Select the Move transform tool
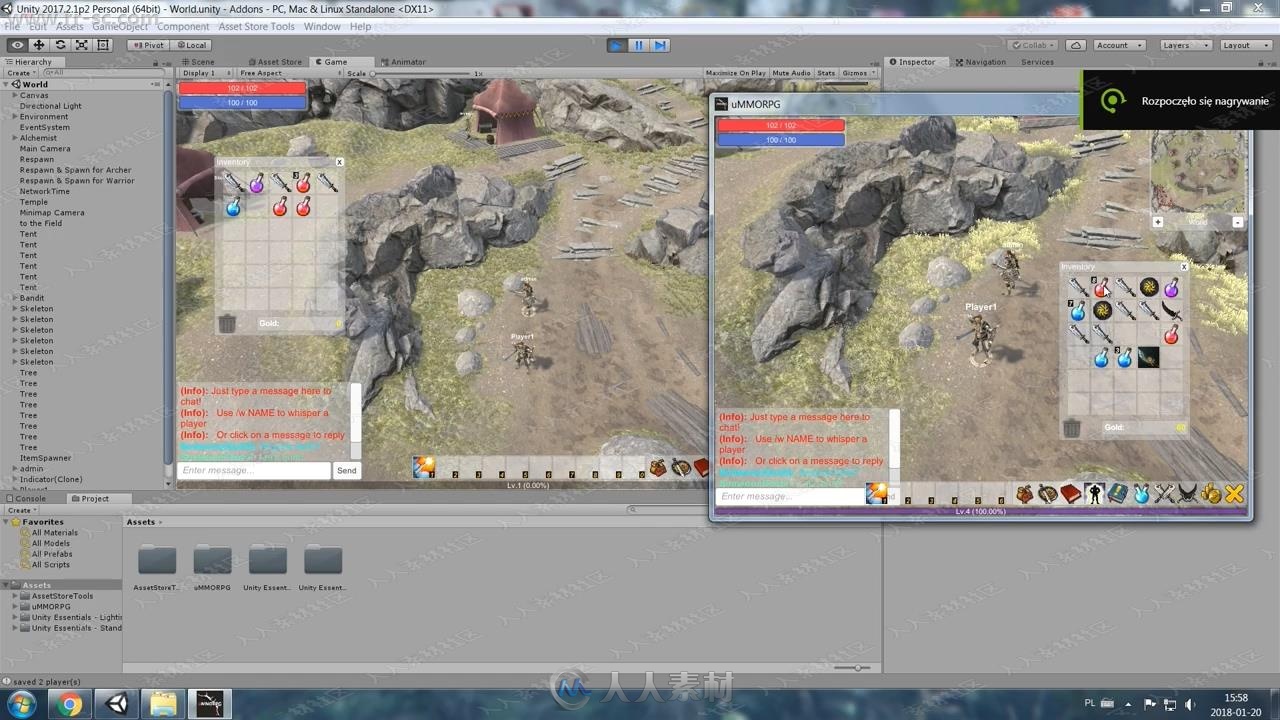 pyautogui.click(x=39, y=45)
